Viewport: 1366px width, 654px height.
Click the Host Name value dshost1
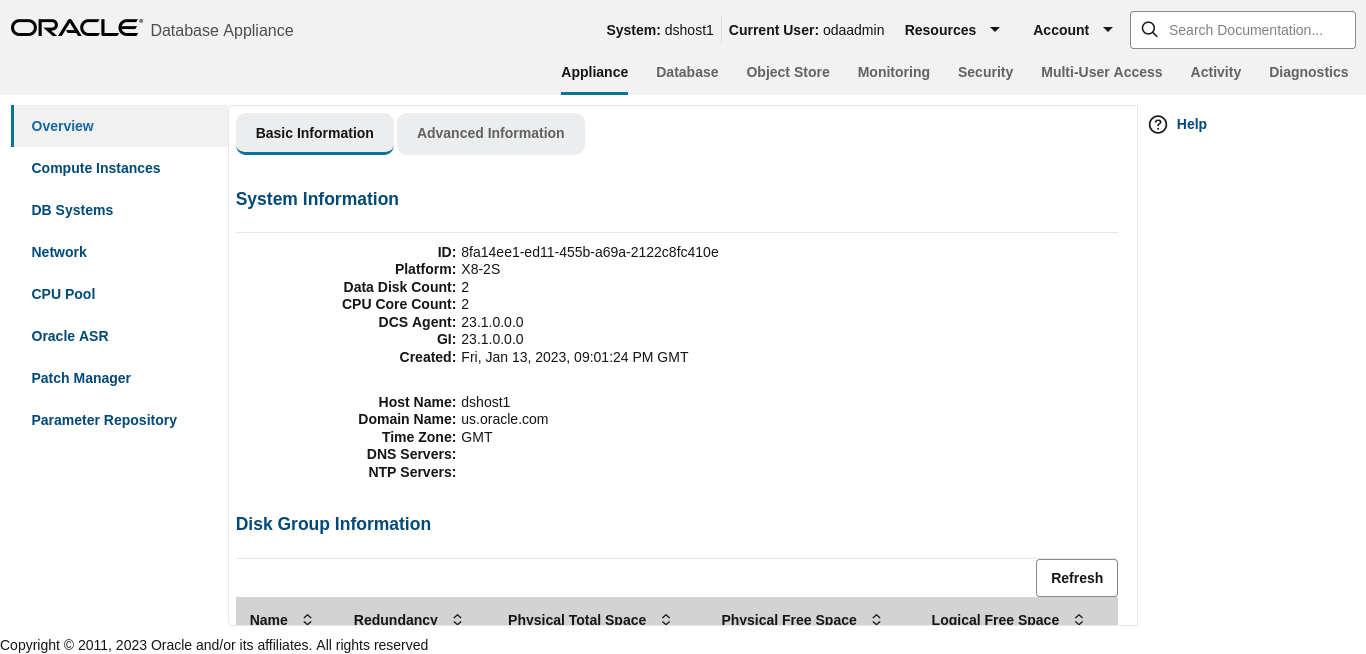(486, 402)
